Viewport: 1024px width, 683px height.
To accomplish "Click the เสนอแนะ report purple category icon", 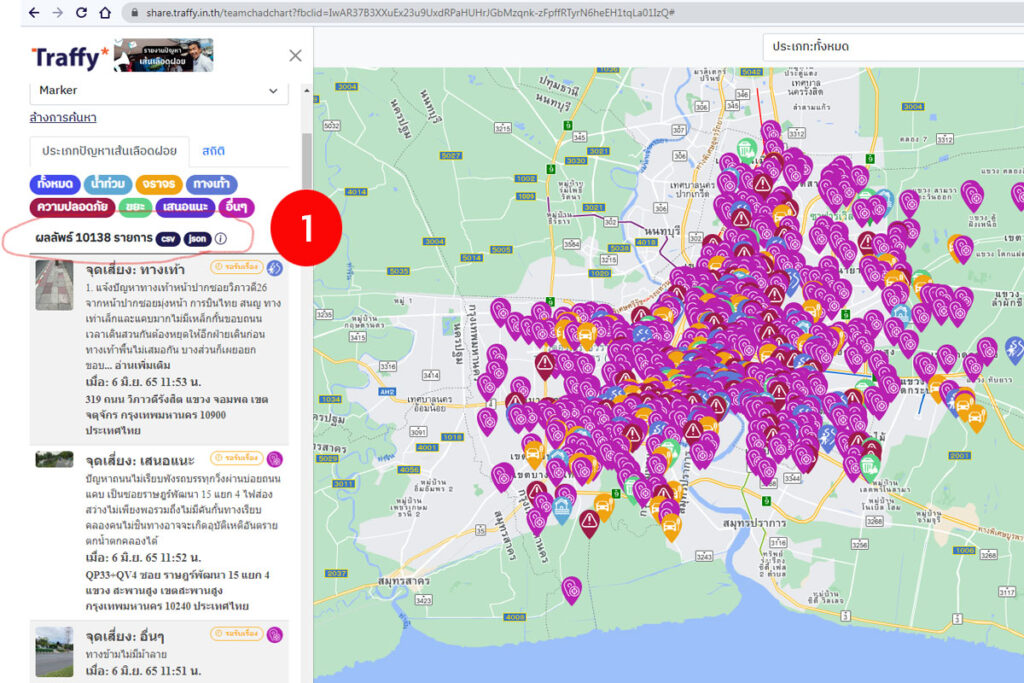I will click(x=275, y=460).
